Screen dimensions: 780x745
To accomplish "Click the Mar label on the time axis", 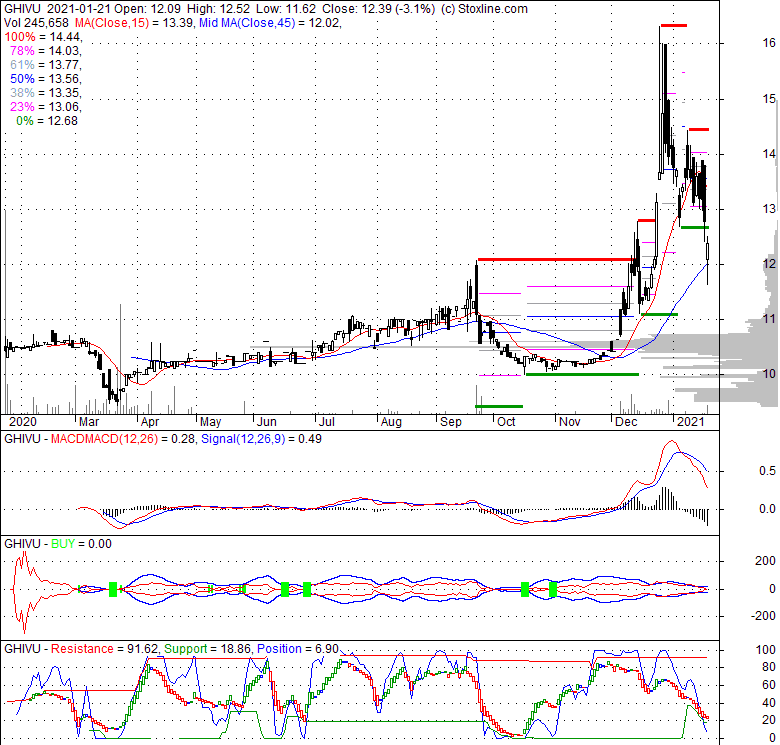I will pos(89,422).
